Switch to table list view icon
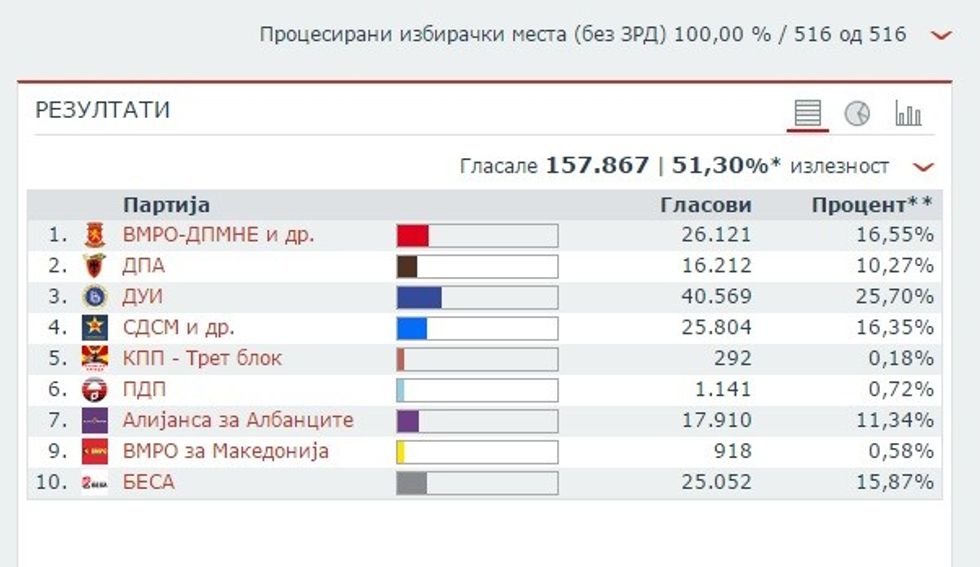This screenshot has width=980, height=567. pos(807,113)
